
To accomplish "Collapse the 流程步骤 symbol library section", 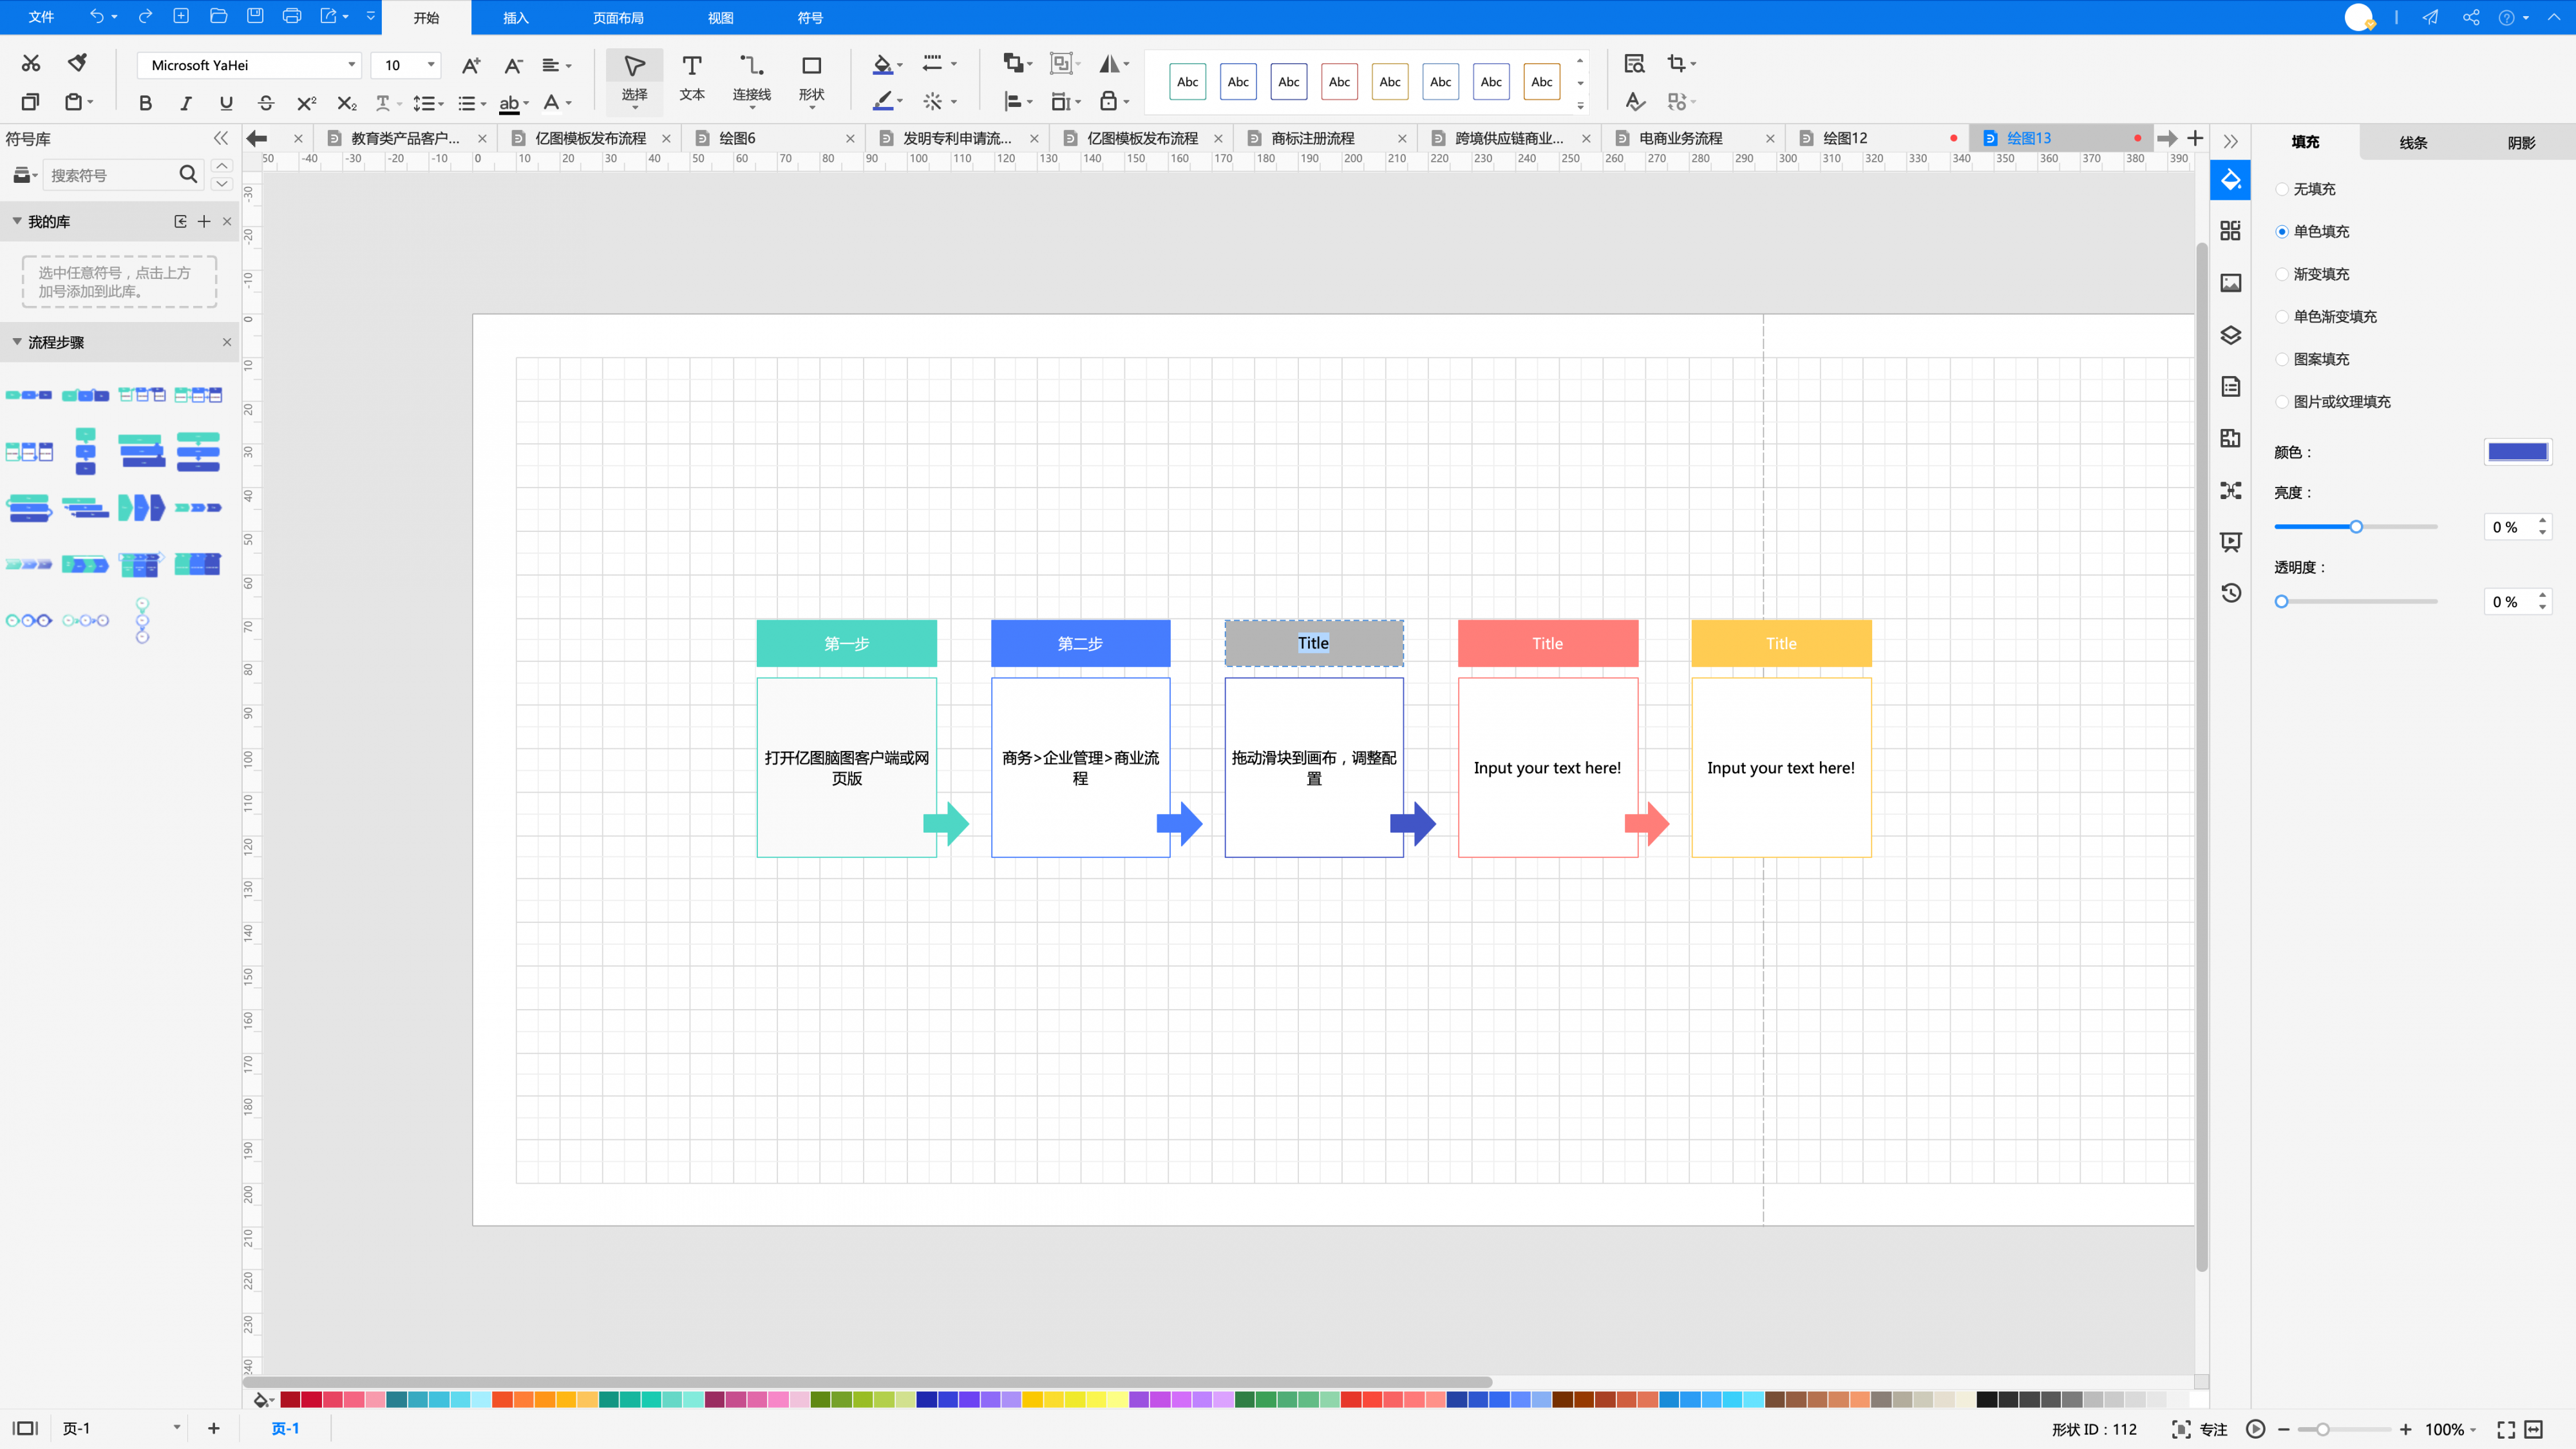I will [17, 342].
